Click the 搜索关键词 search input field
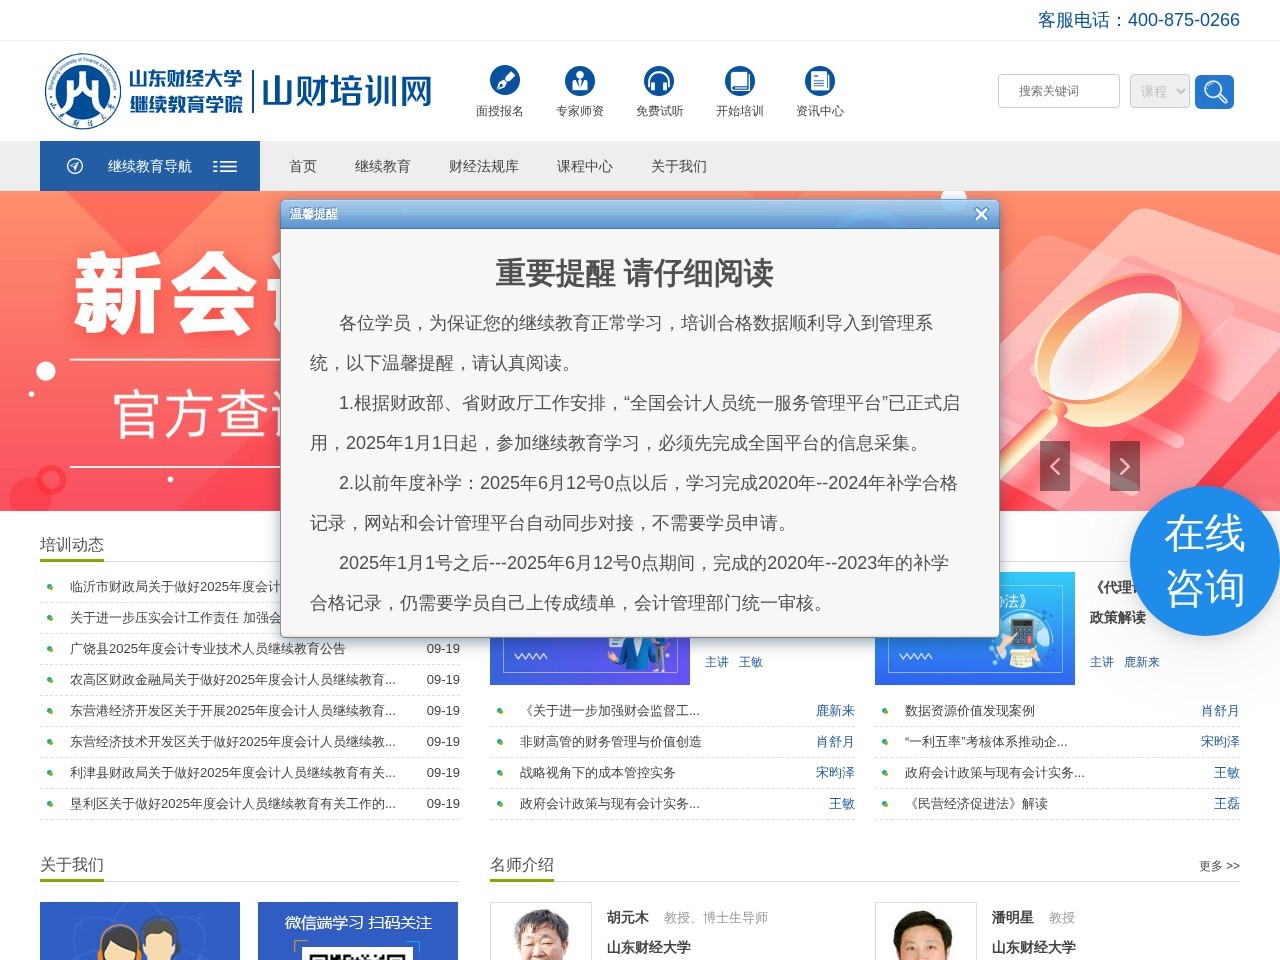Screen dimensions: 1280x960 (x=1058, y=91)
